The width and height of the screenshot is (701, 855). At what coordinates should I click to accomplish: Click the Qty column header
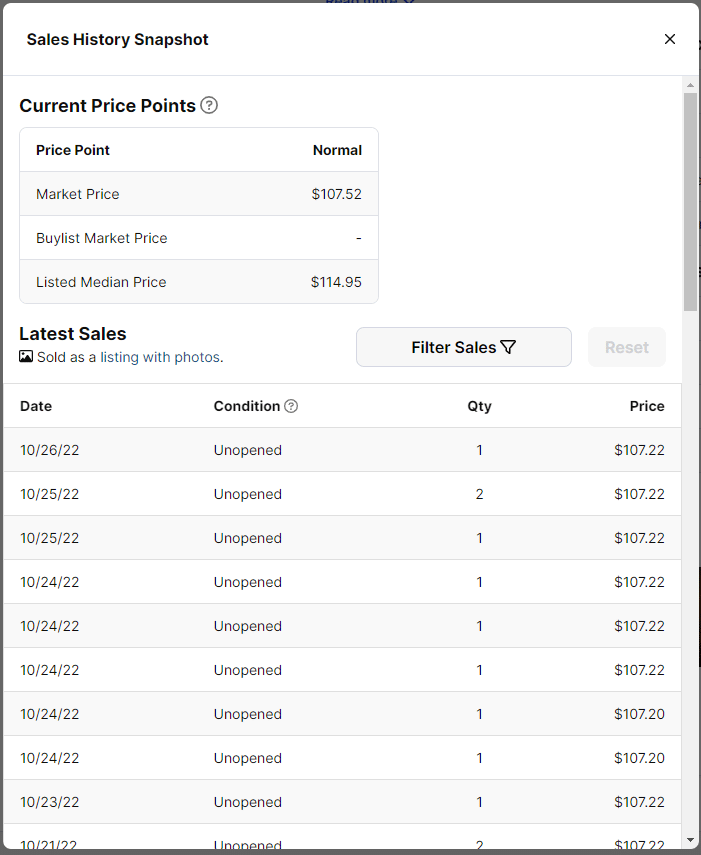click(479, 406)
